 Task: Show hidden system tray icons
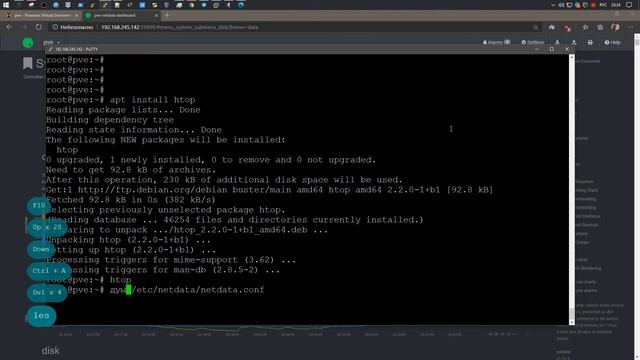tap(553, 5)
